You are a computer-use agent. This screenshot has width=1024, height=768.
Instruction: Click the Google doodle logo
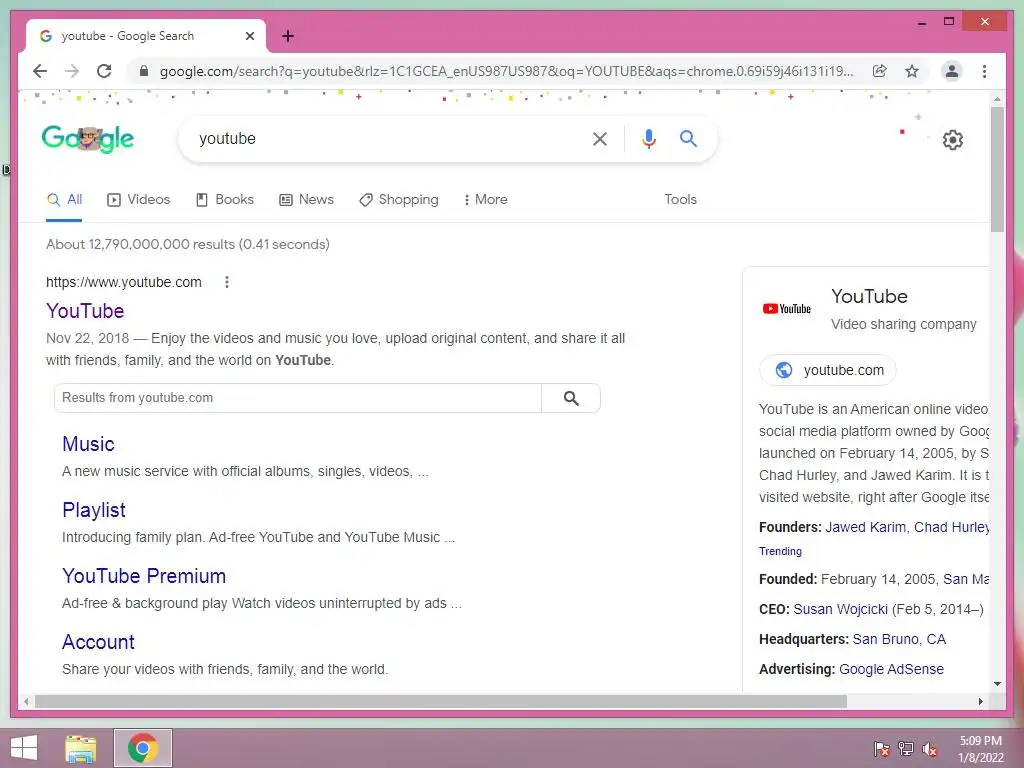click(88, 138)
